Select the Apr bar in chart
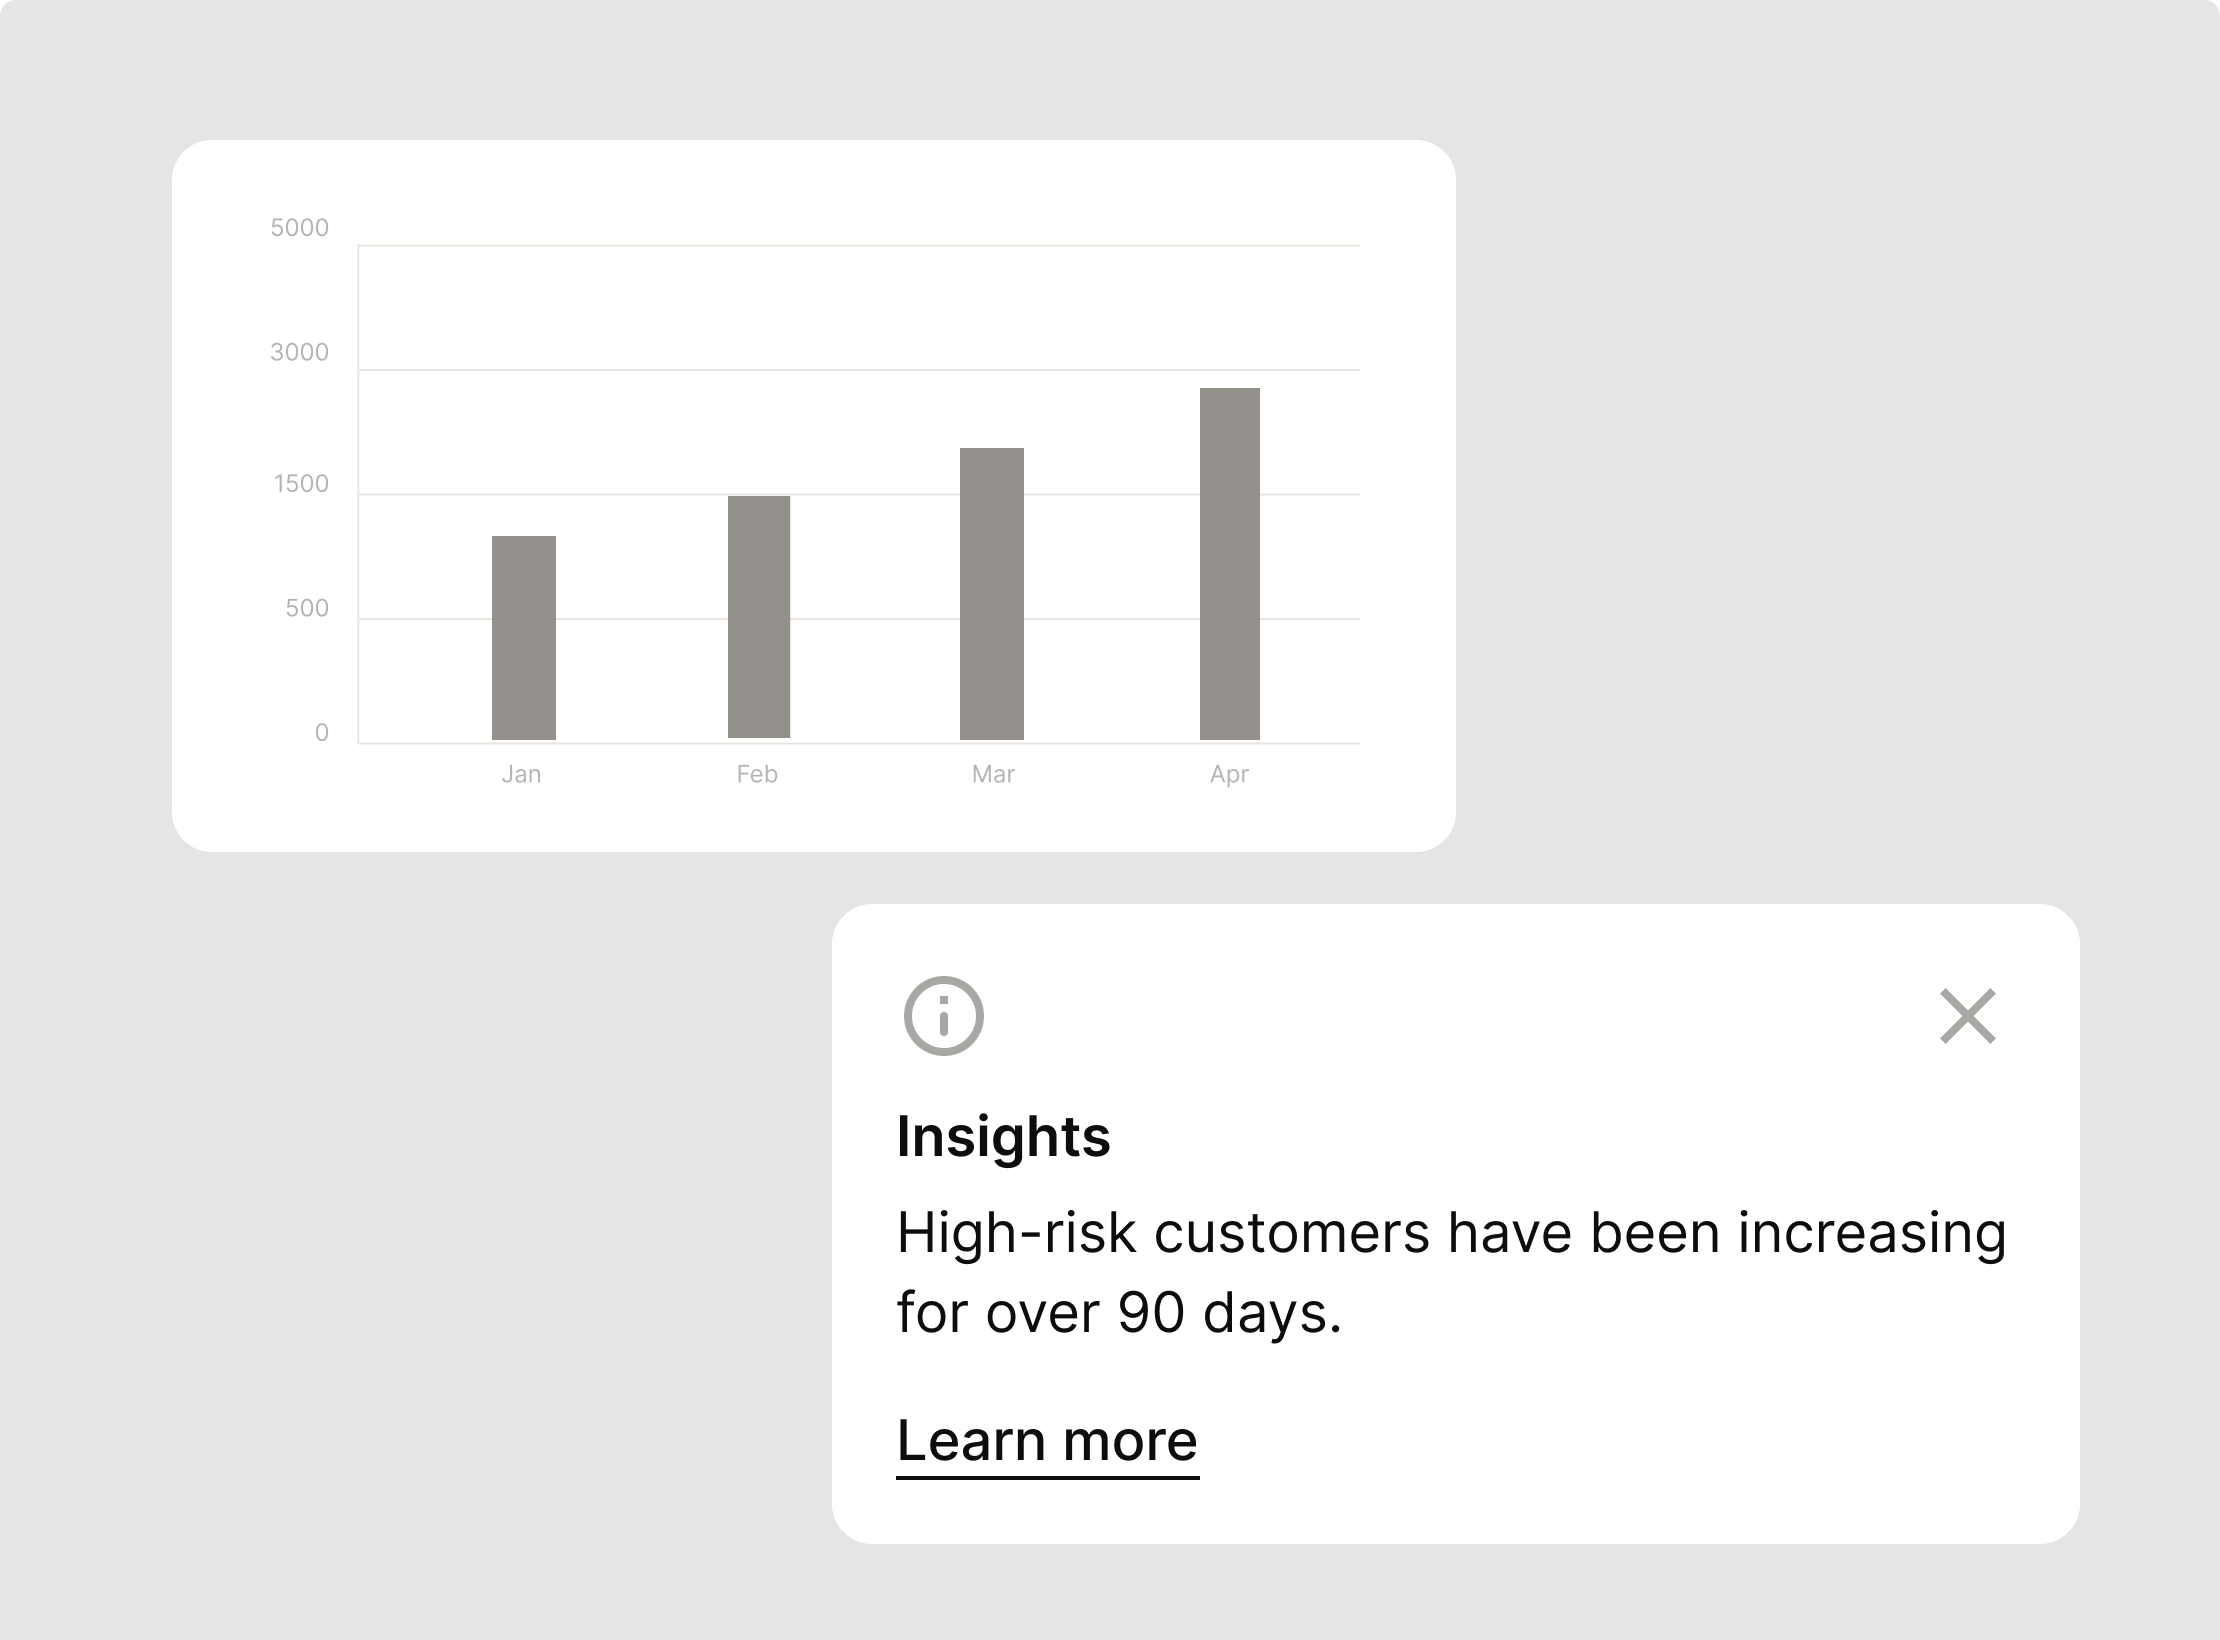The width and height of the screenshot is (2220, 1640). pos(1229,564)
